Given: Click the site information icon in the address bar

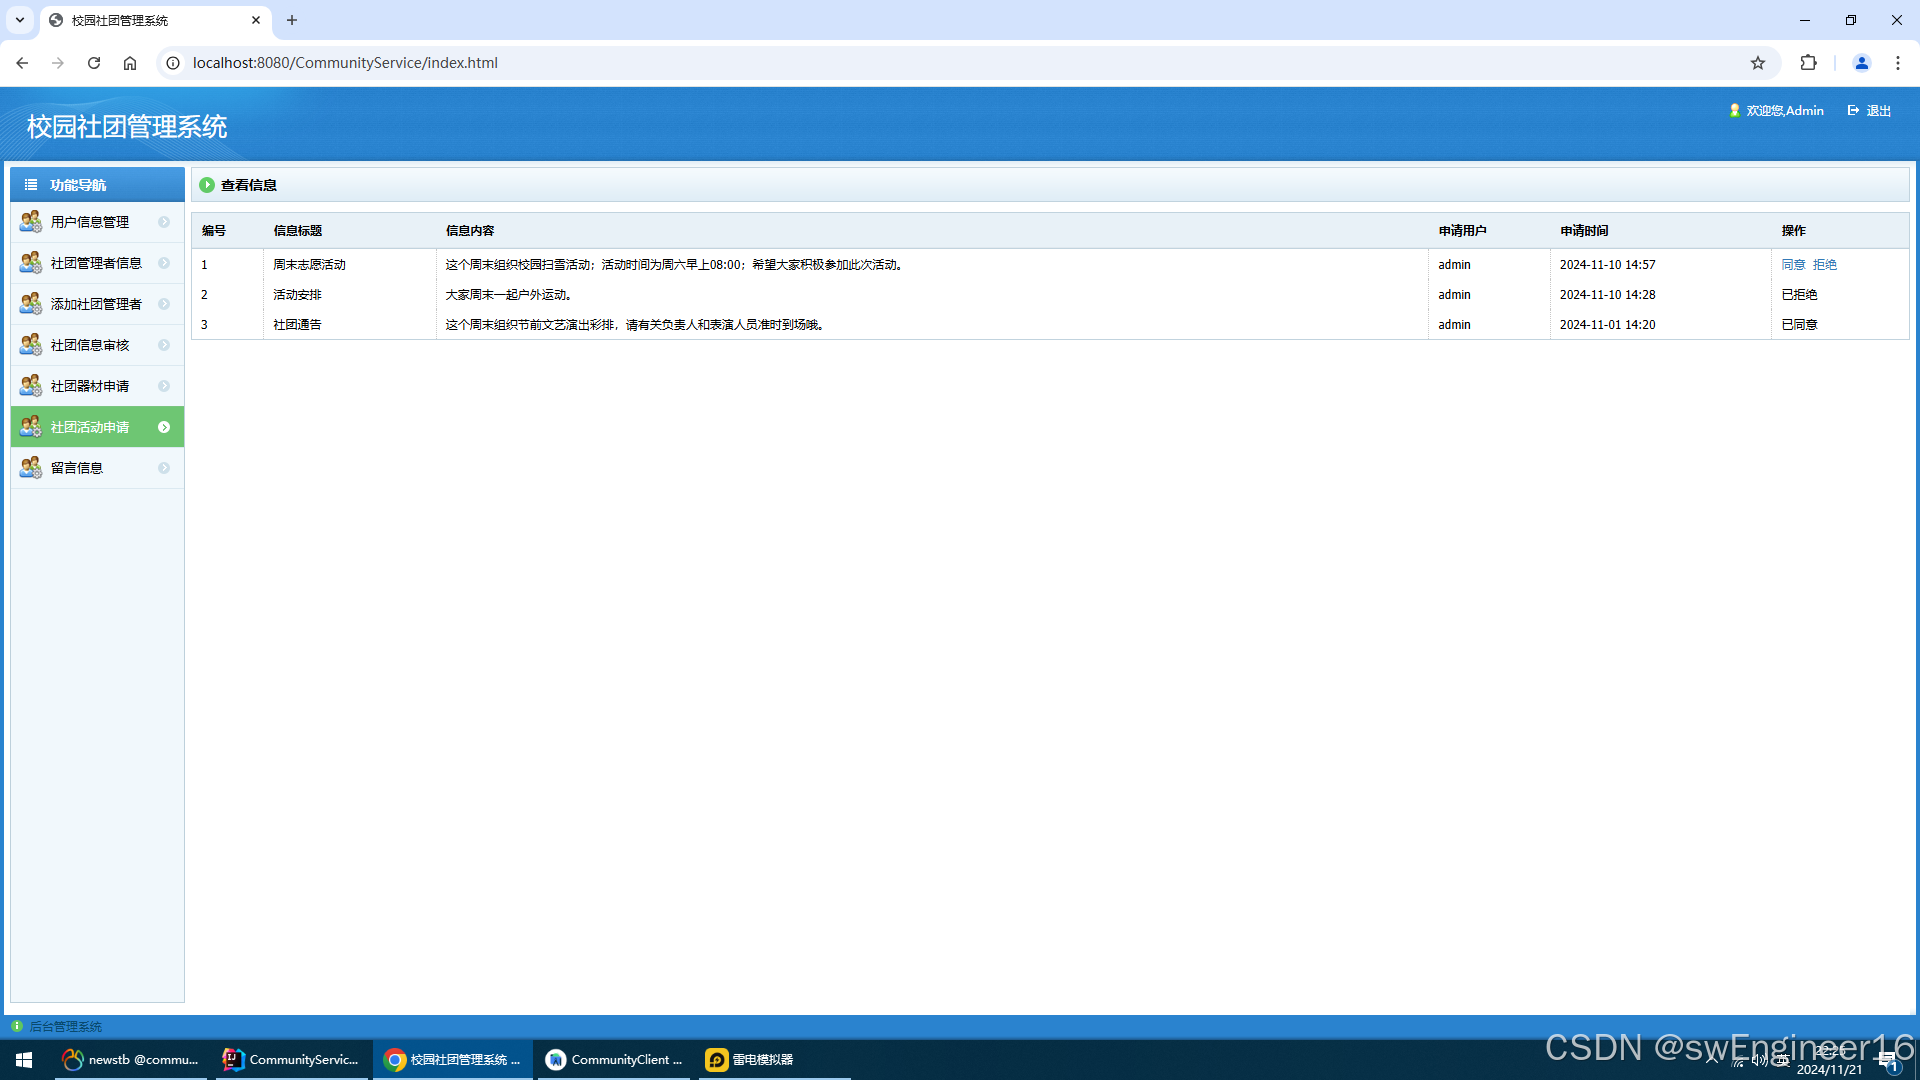Looking at the screenshot, I should [x=173, y=63].
